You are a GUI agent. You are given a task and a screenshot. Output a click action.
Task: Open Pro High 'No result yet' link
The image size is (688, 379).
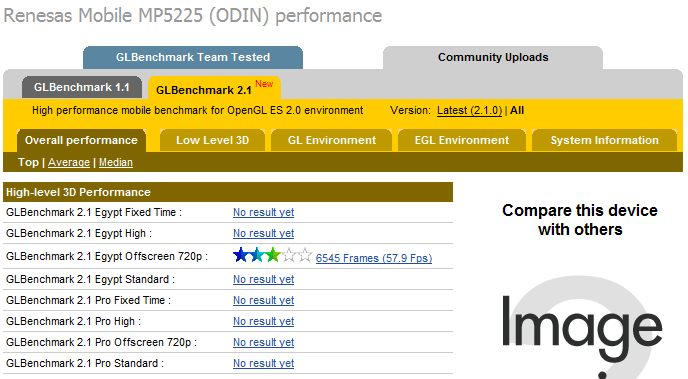pyautogui.click(x=263, y=322)
